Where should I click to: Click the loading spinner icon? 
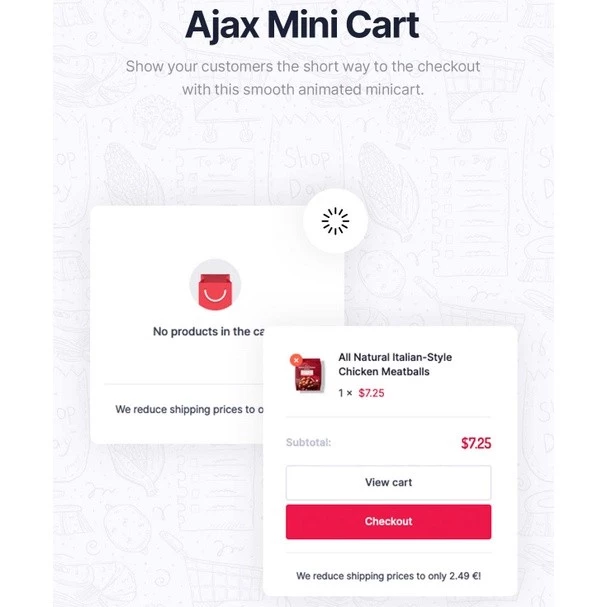[335, 222]
